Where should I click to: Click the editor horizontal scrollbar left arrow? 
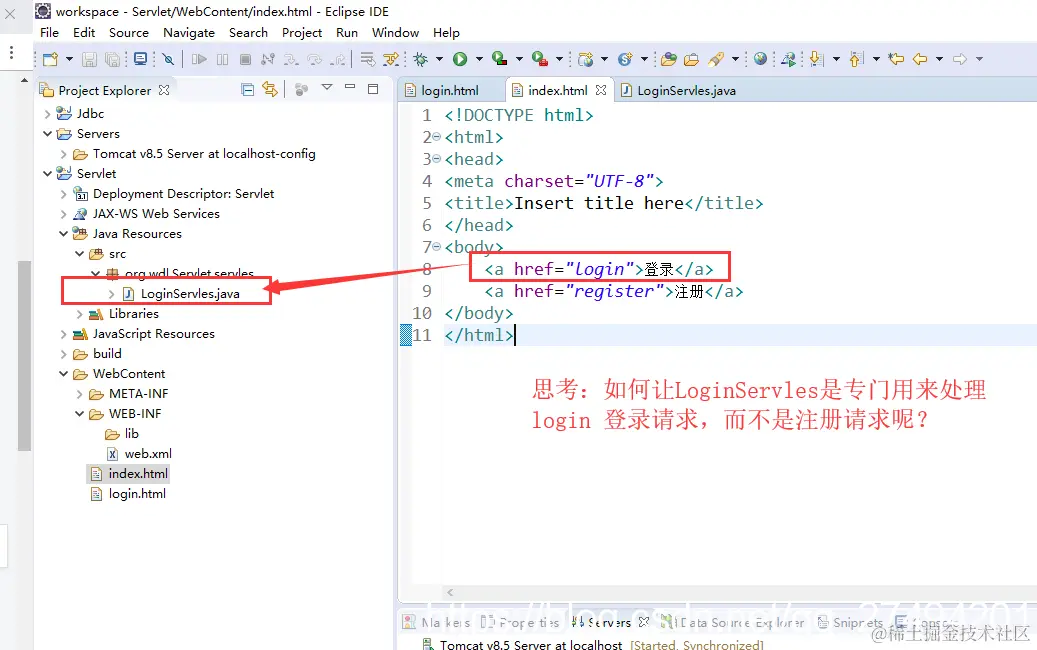450,592
